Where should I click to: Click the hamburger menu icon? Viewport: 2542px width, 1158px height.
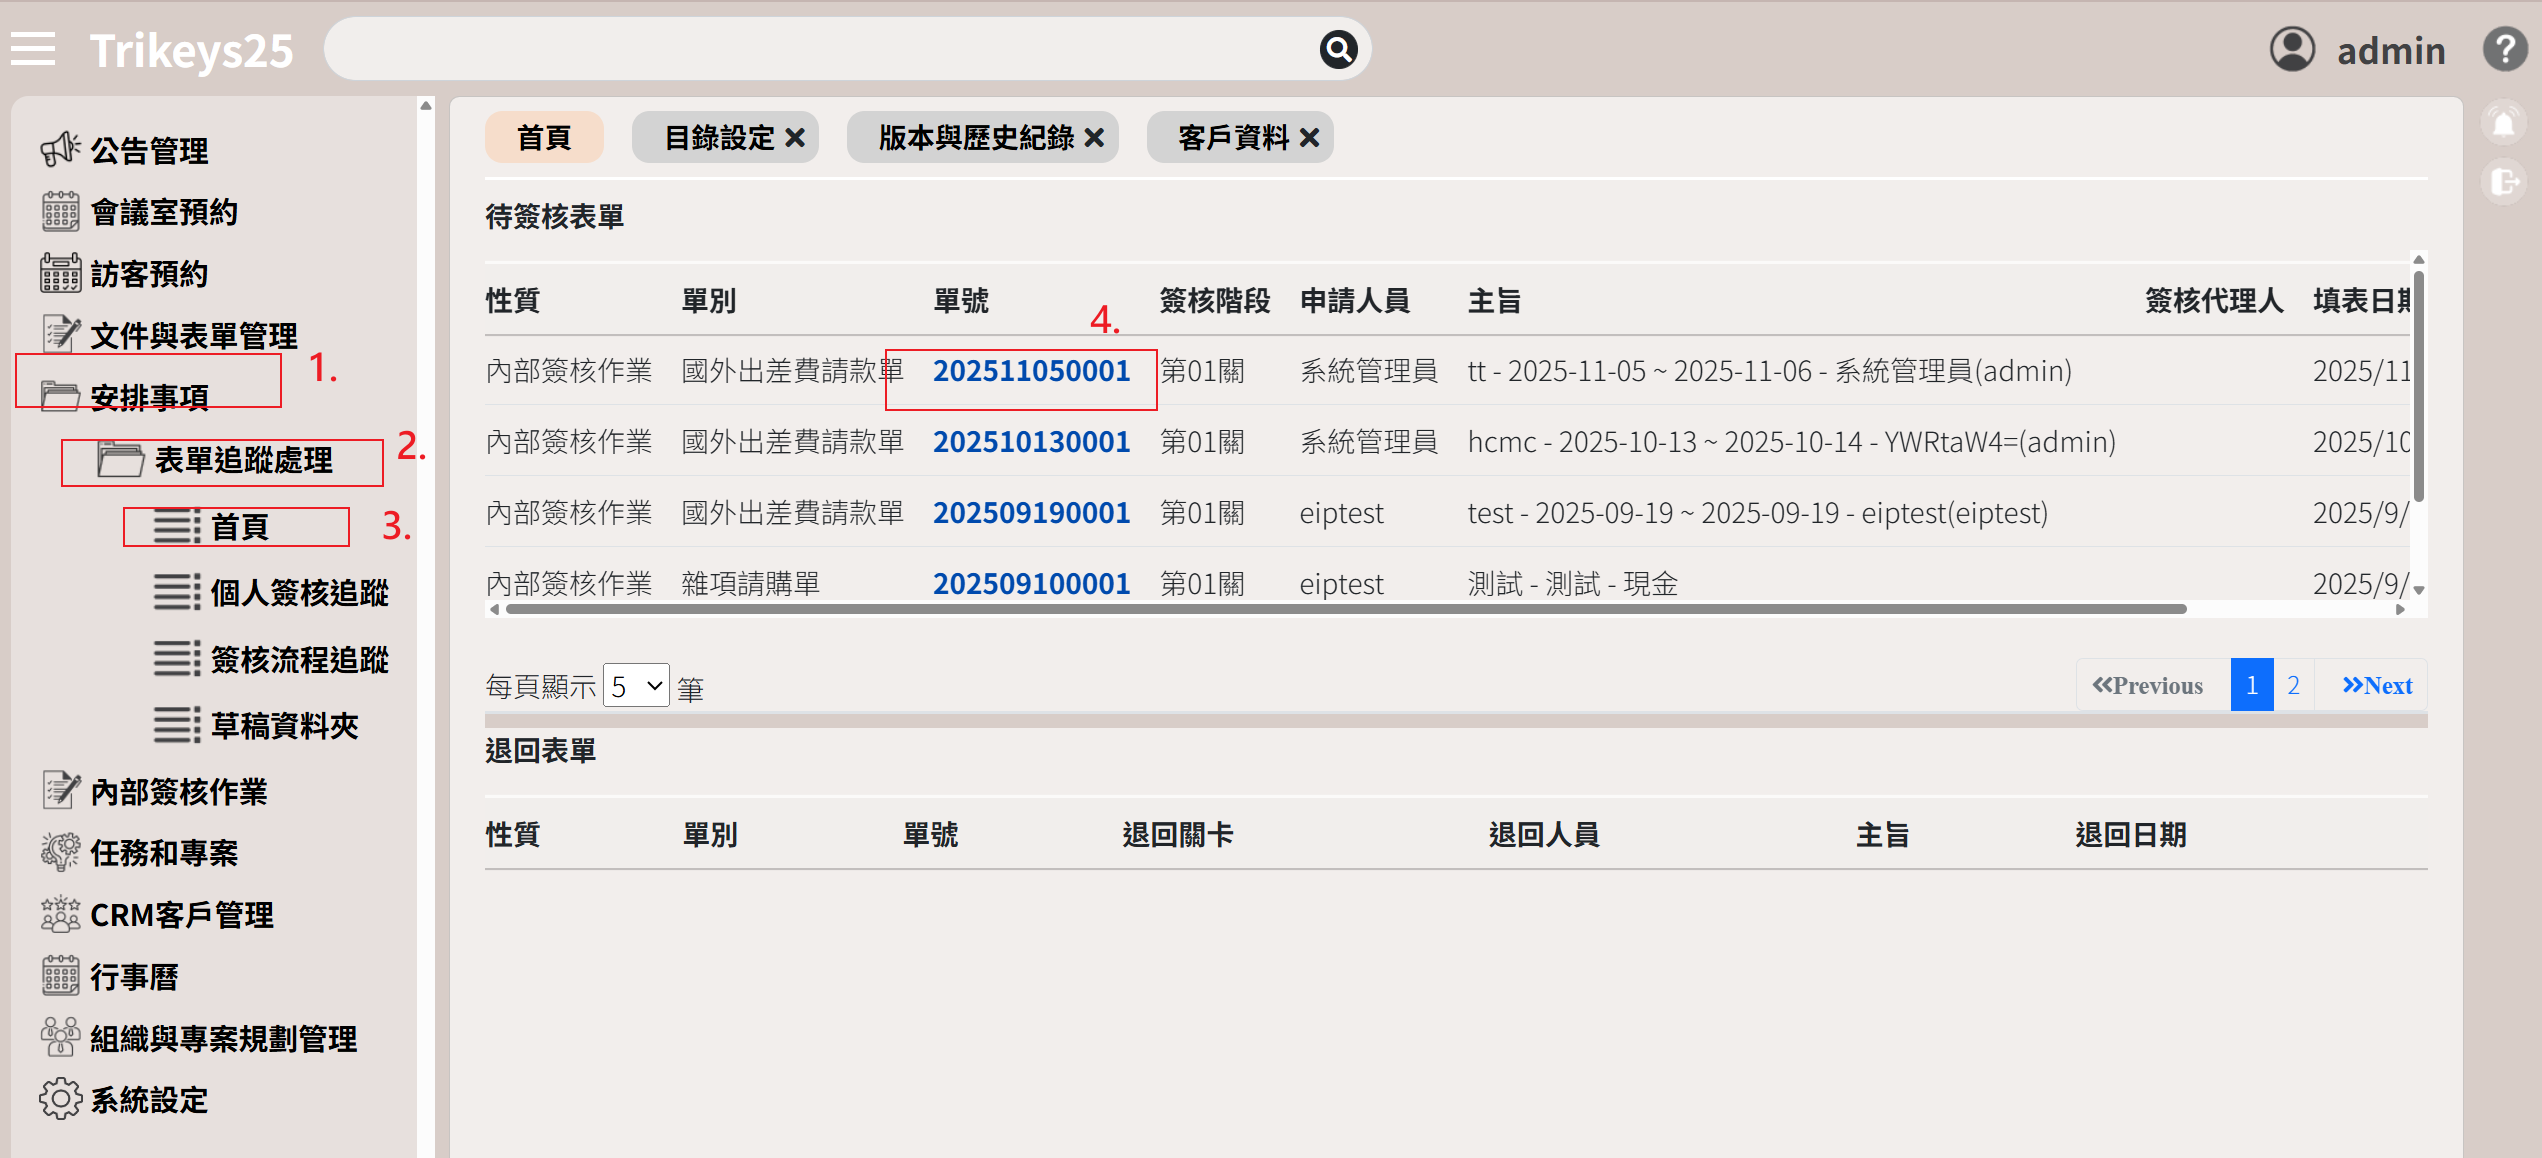(x=33, y=49)
